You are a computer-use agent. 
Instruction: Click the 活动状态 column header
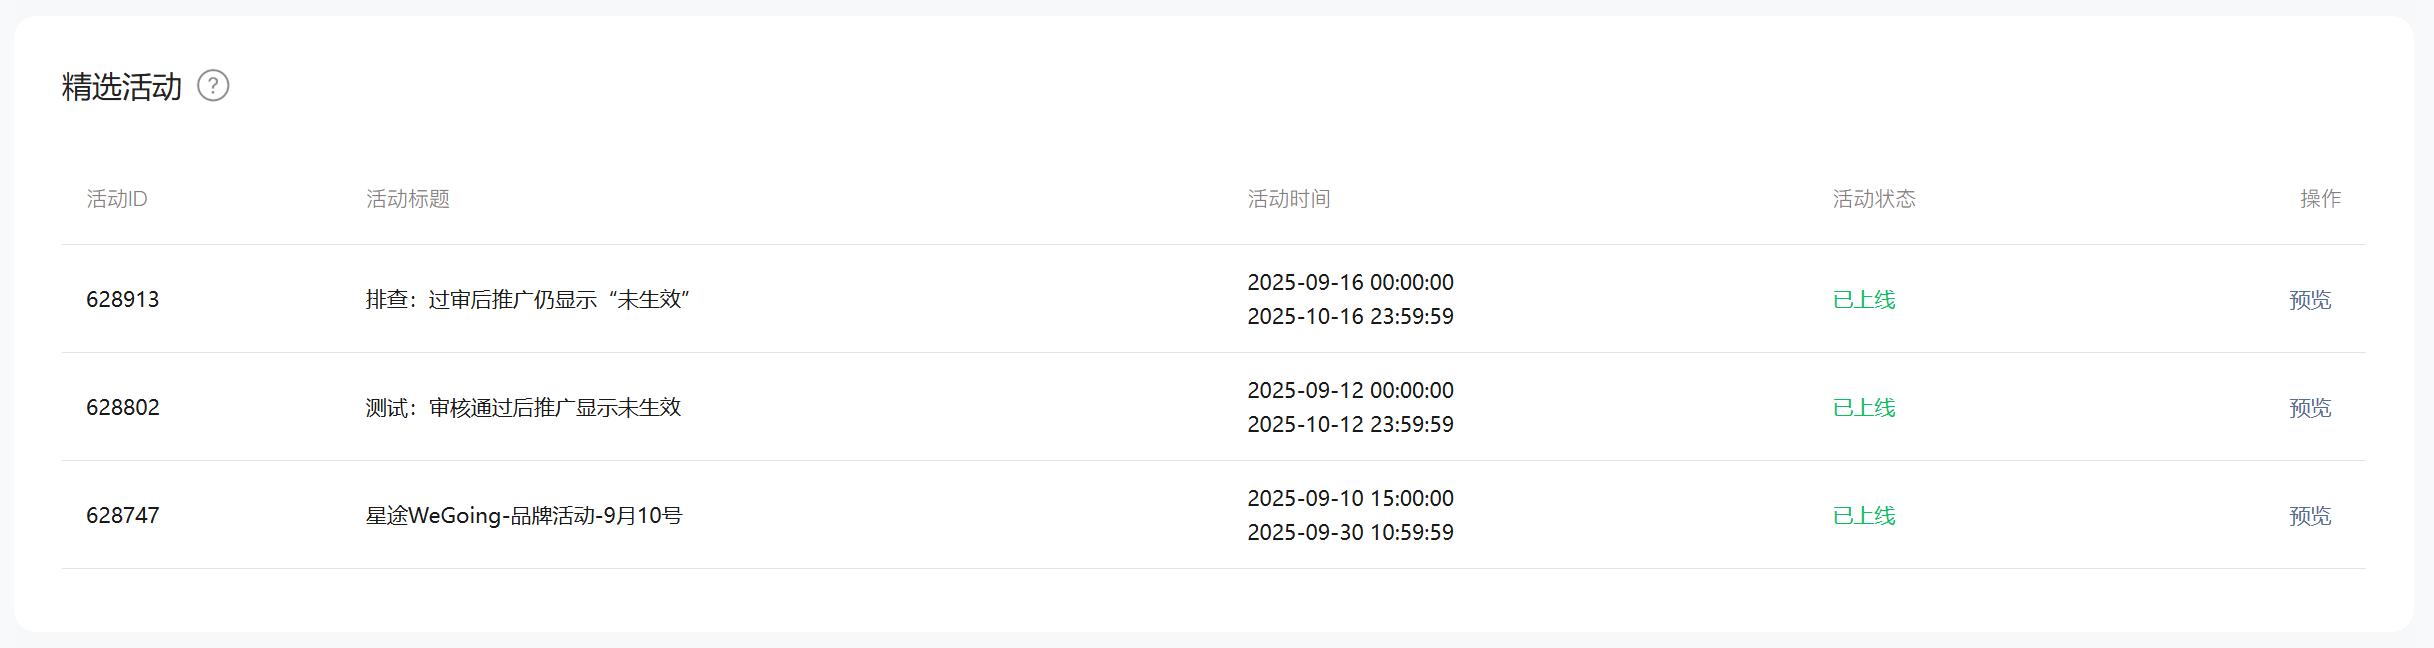pyautogui.click(x=1874, y=199)
